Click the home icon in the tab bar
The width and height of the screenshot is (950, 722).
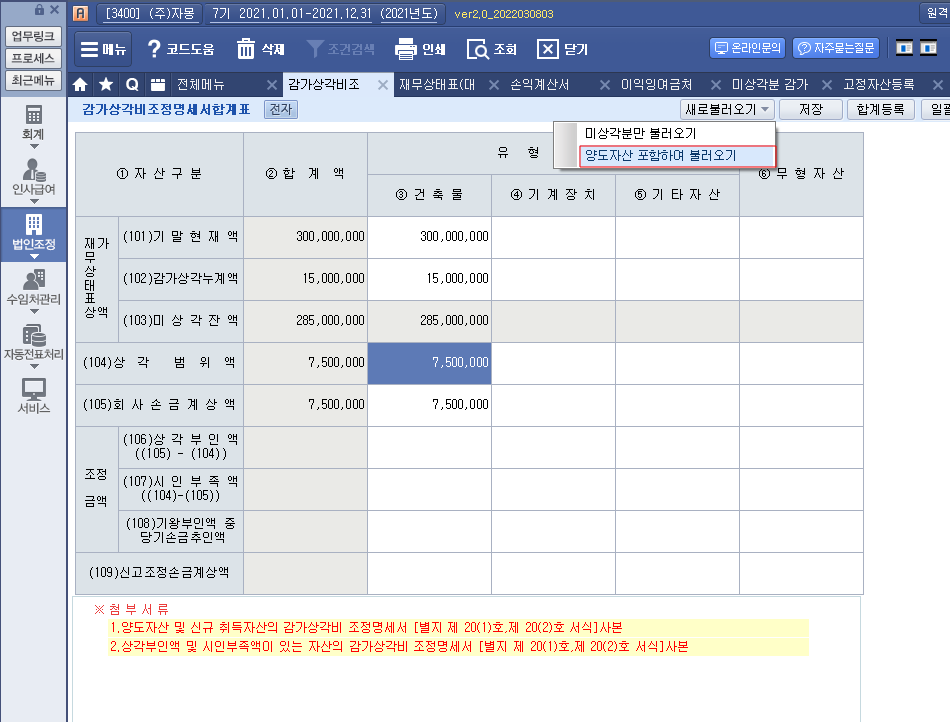(x=80, y=85)
